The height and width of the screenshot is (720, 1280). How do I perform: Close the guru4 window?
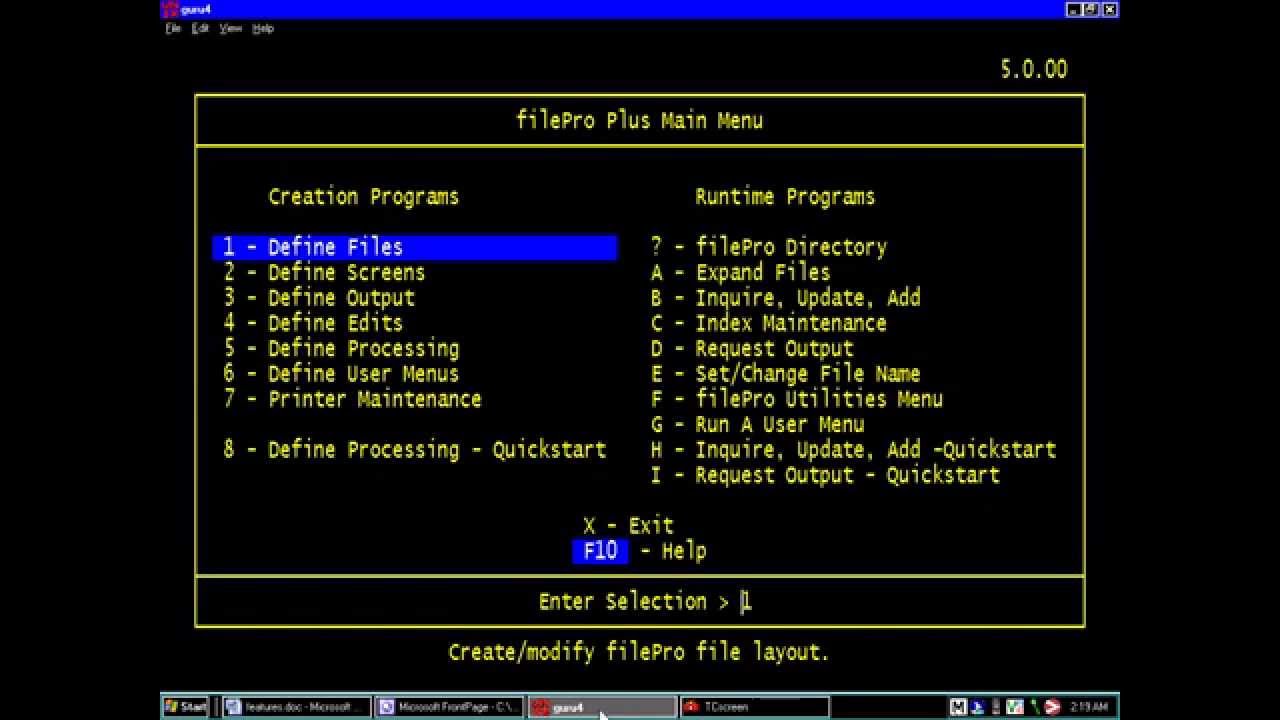click(x=1109, y=9)
